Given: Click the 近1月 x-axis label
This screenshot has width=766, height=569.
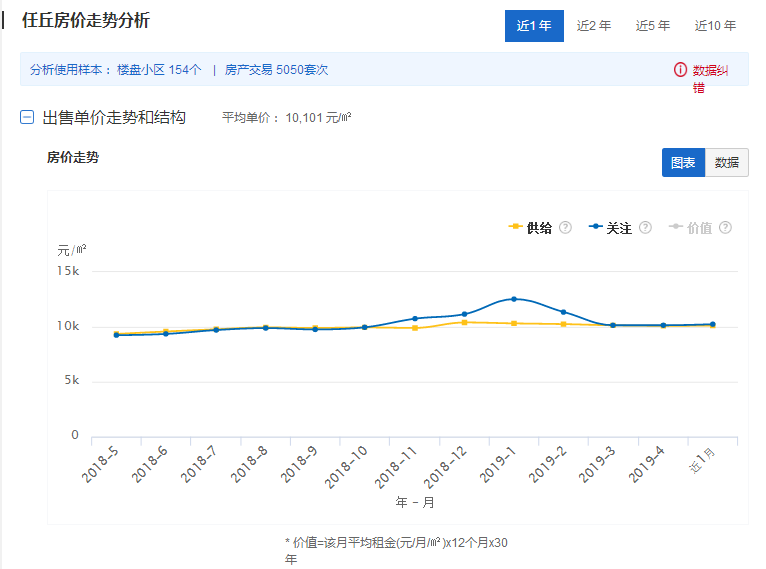Looking at the screenshot, I should (x=702, y=460).
